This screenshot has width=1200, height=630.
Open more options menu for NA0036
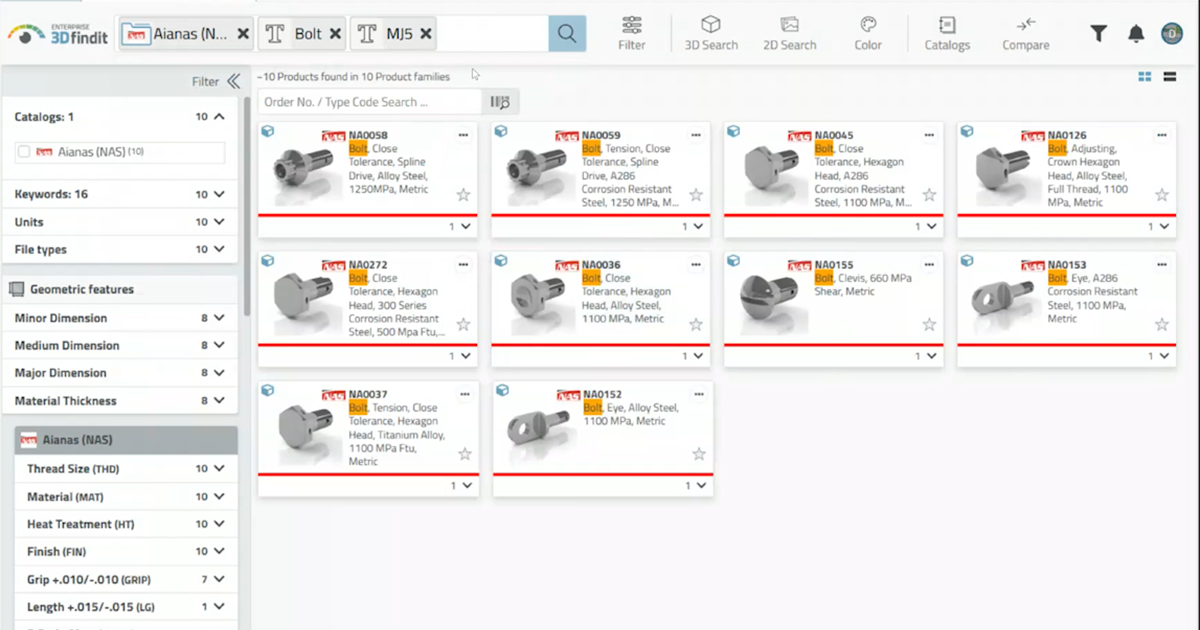[696, 265]
